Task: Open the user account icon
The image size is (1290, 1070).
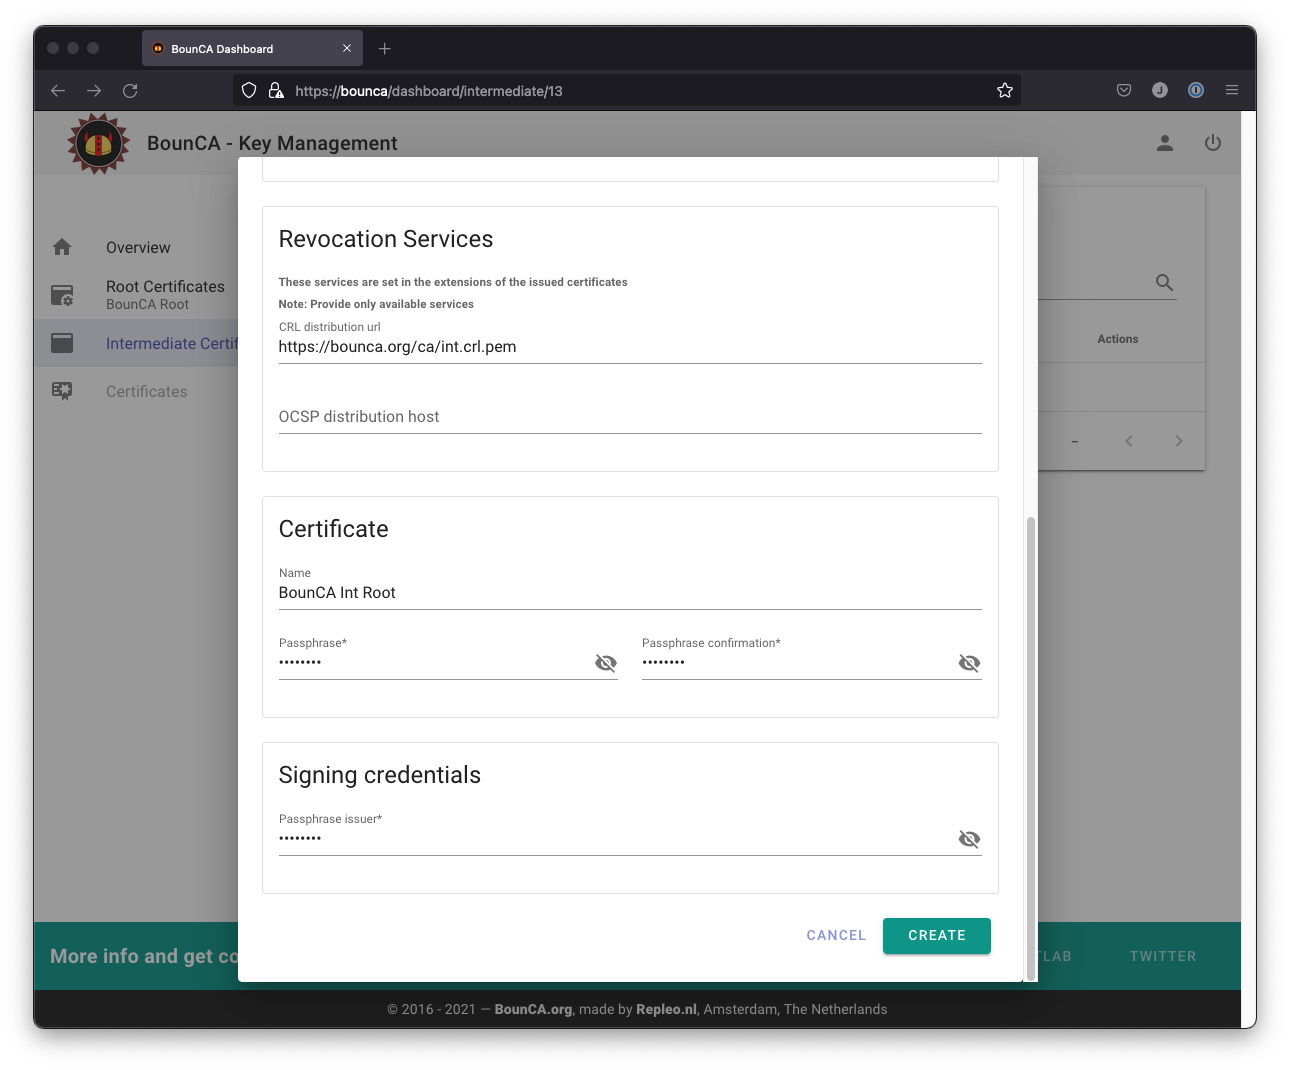Action: click(1165, 143)
